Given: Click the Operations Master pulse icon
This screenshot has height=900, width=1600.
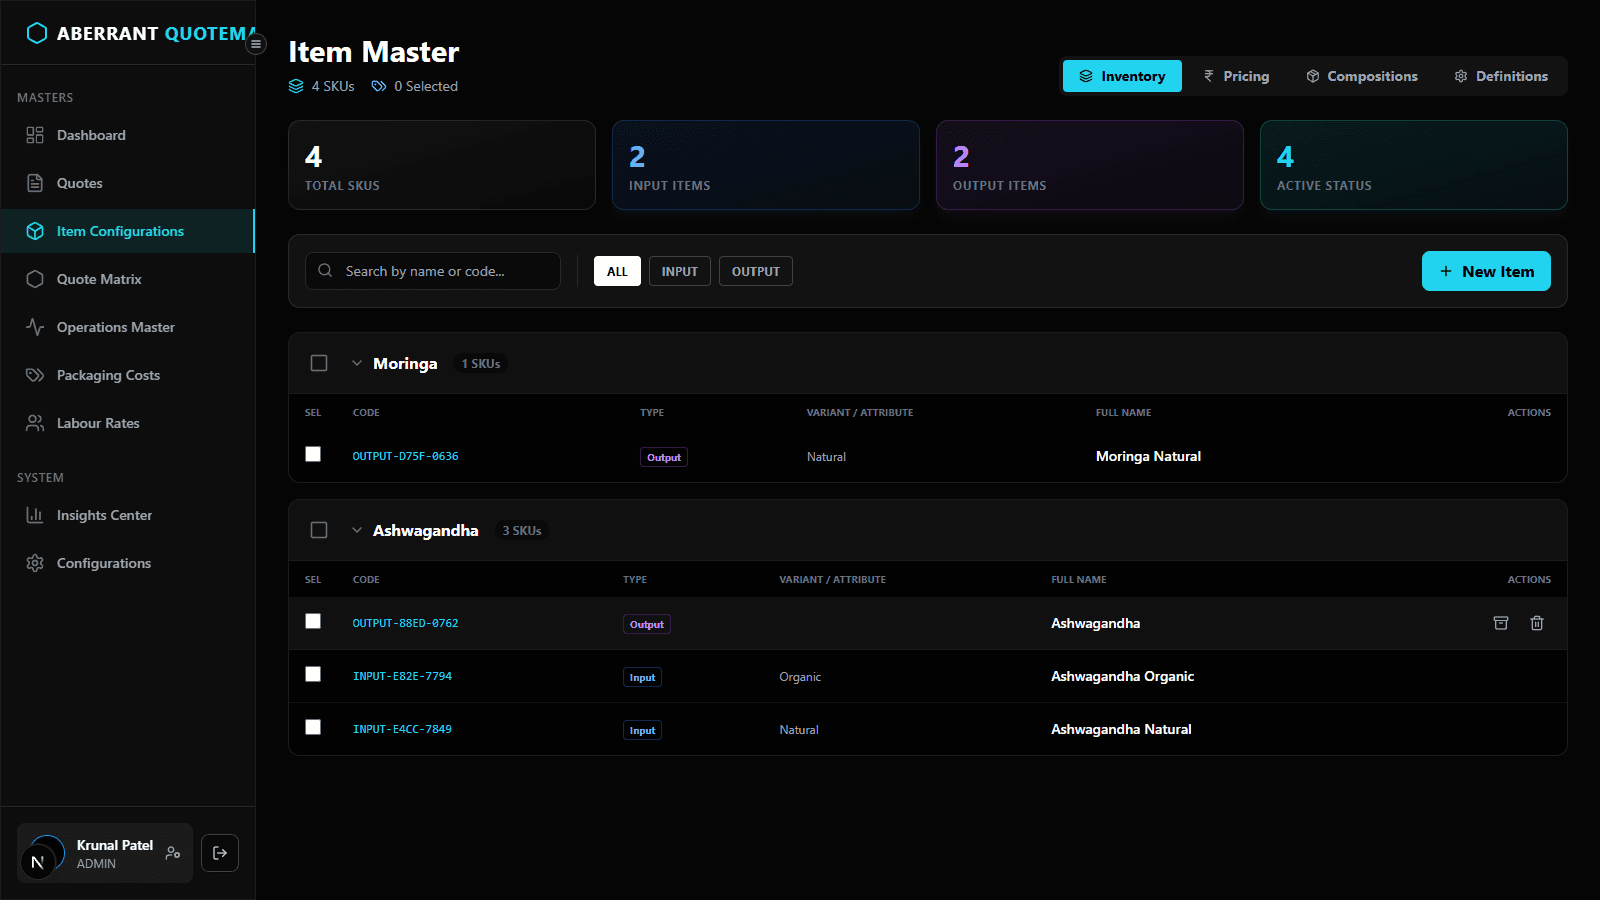Looking at the screenshot, I should pyautogui.click(x=35, y=327).
